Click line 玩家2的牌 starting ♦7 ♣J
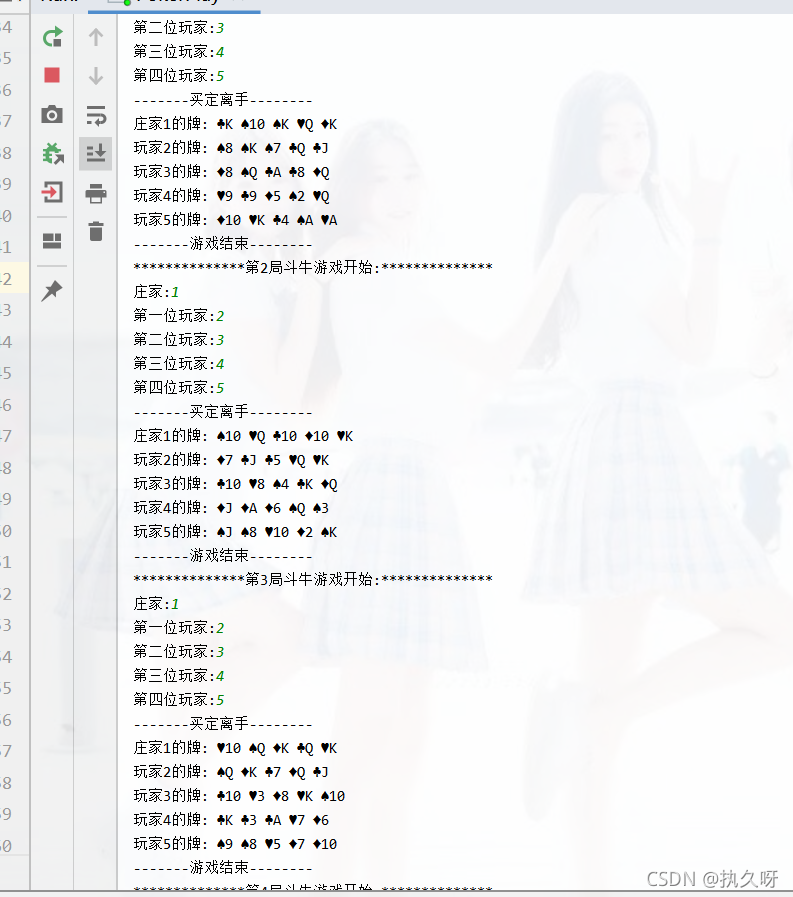The width and height of the screenshot is (793, 897). 232,460
